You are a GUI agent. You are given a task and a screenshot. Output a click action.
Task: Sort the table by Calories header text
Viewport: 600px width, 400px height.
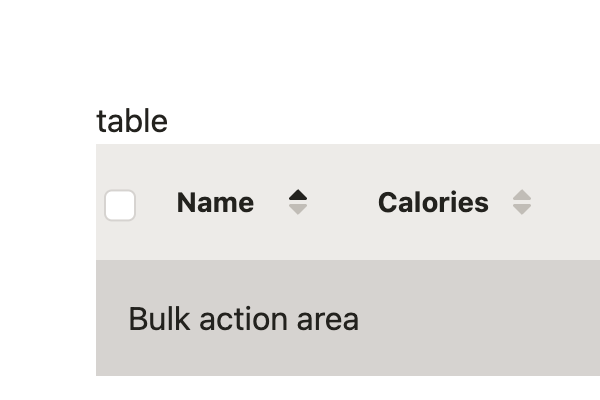(433, 203)
